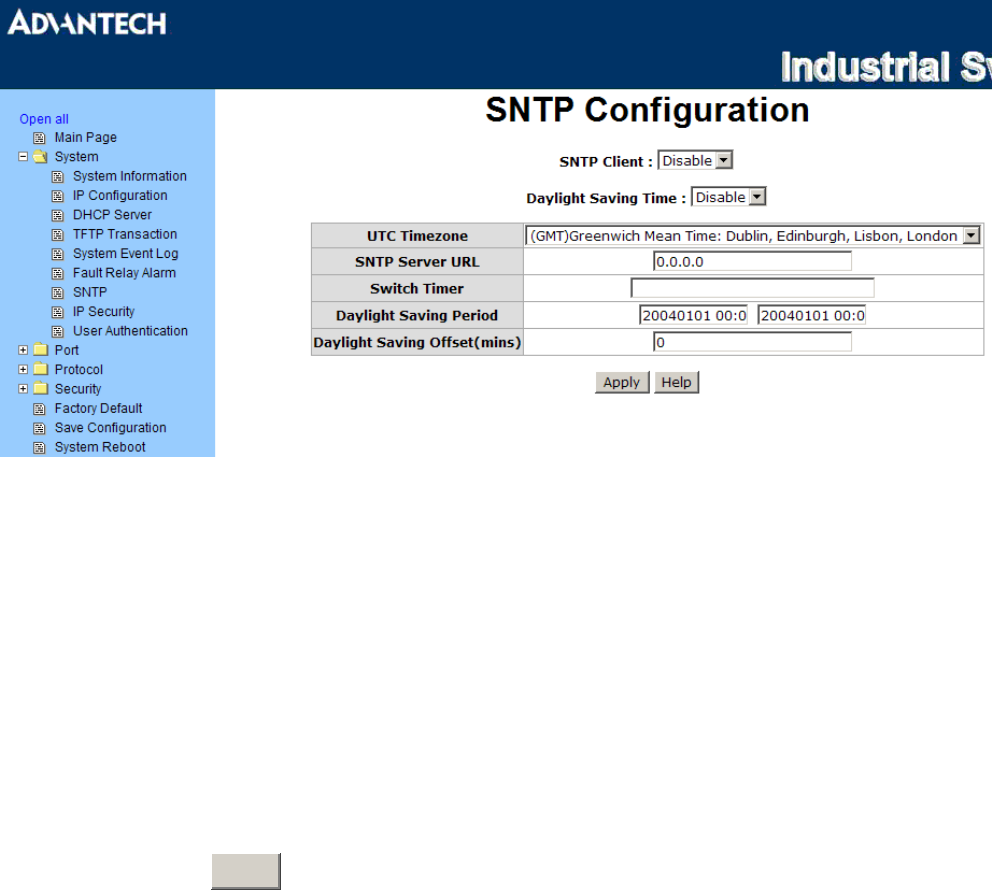Click the page icon beside System Information
The height and width of the screenshot is (890, 992).
58,177
